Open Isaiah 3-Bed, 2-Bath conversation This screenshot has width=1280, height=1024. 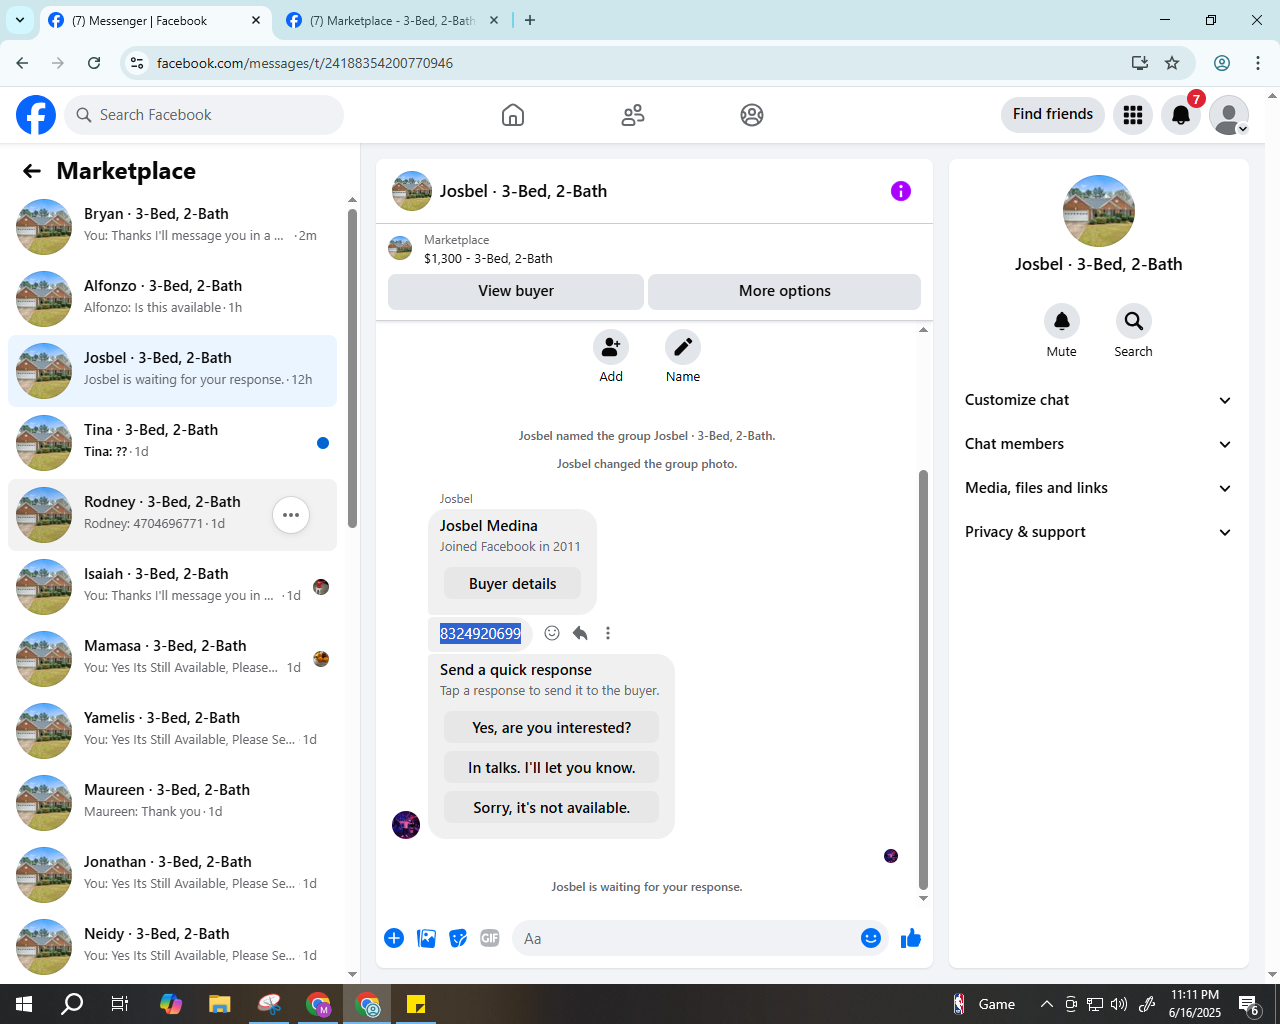click(x=172, y=587)
